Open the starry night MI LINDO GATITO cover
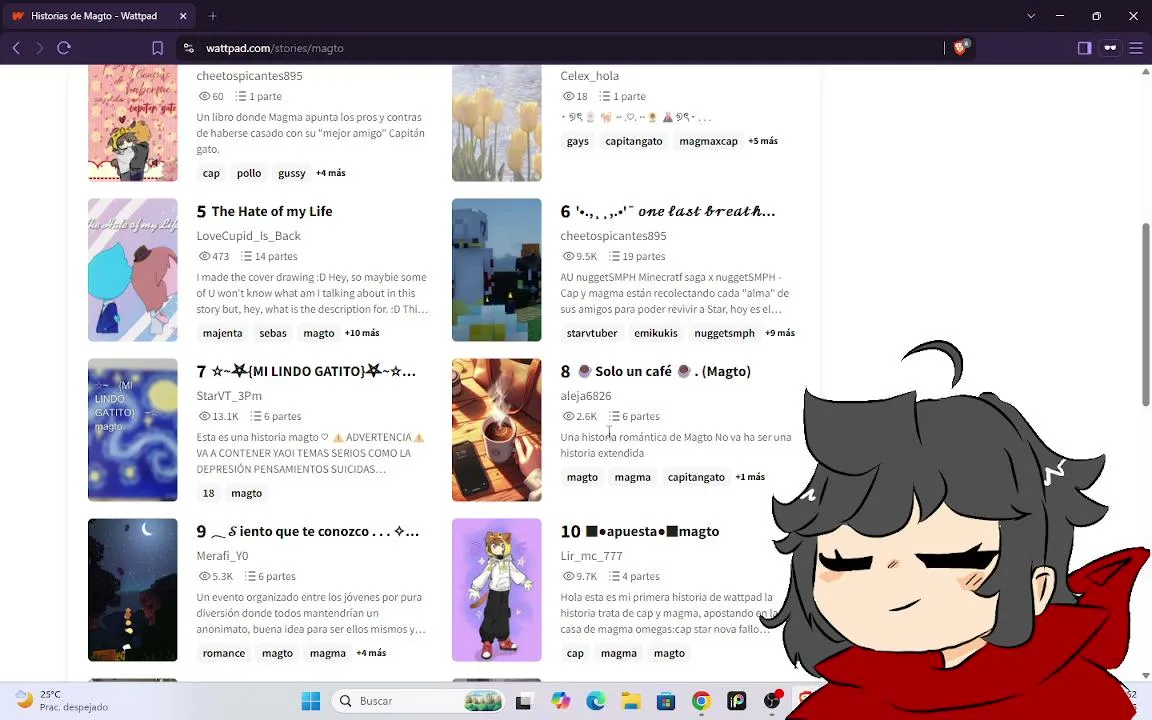The image size is (1152, 720). click(132, 430)
